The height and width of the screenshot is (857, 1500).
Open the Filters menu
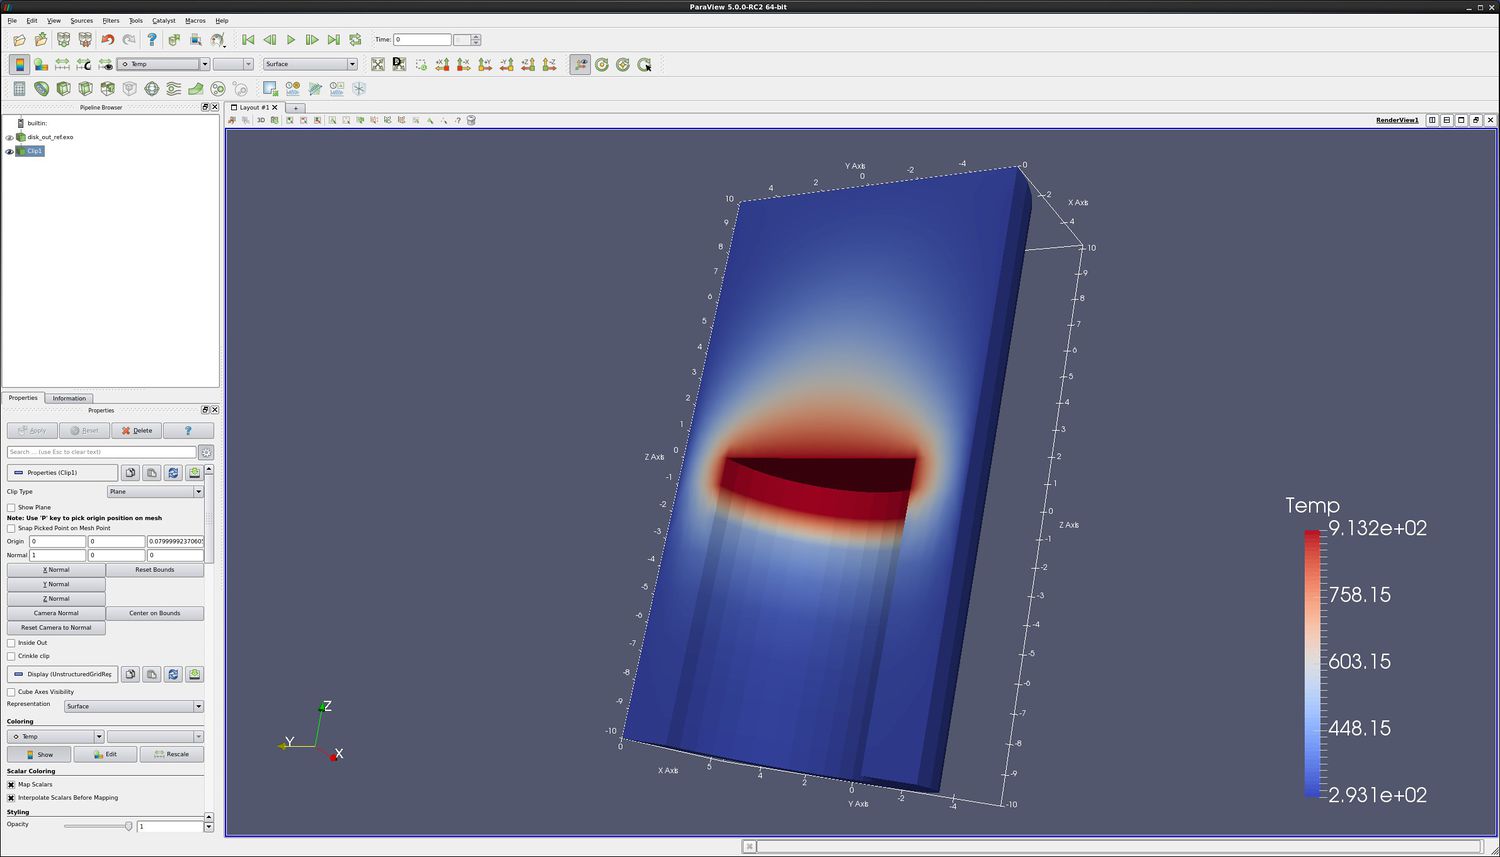tap(111, 20)
